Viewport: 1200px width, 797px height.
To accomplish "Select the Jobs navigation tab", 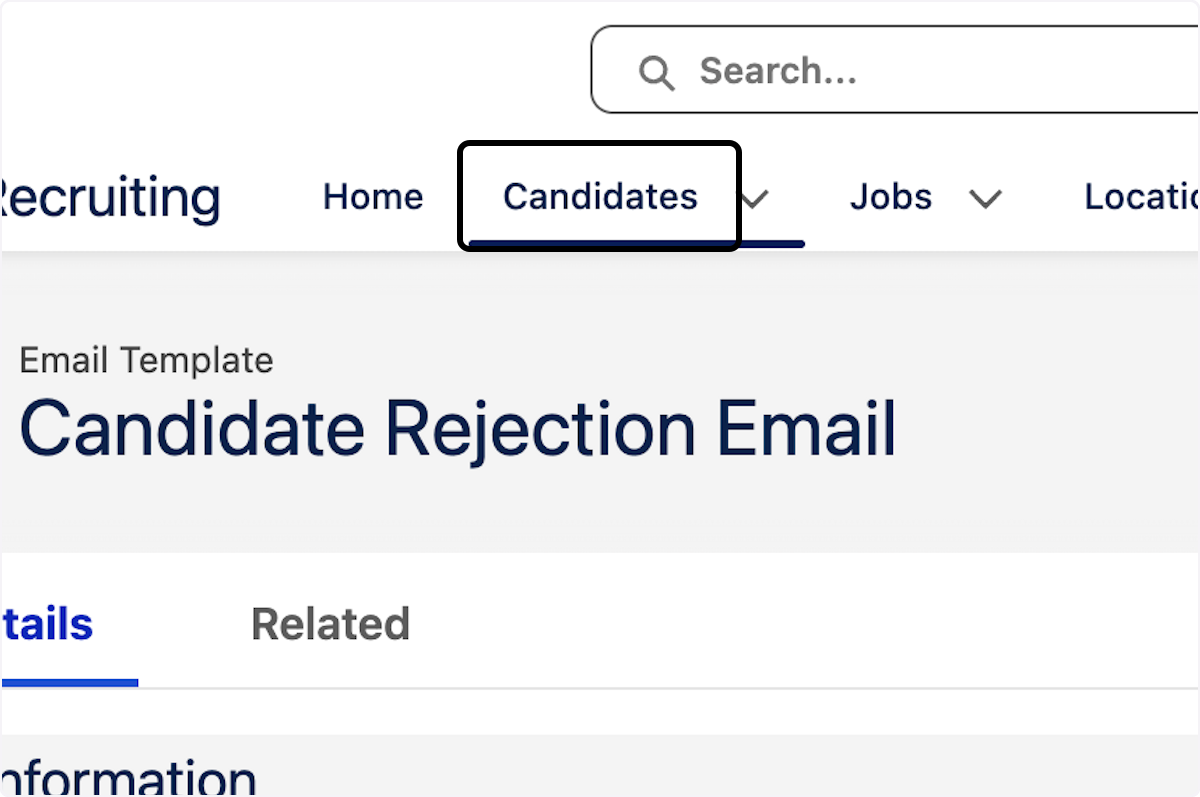I will [x=890, y=196].
